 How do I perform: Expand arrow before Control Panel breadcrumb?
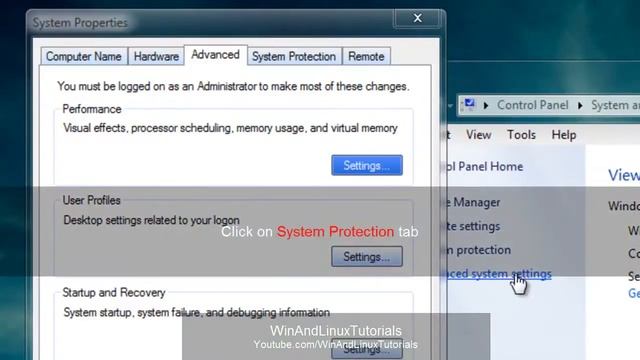pos(486,106)
